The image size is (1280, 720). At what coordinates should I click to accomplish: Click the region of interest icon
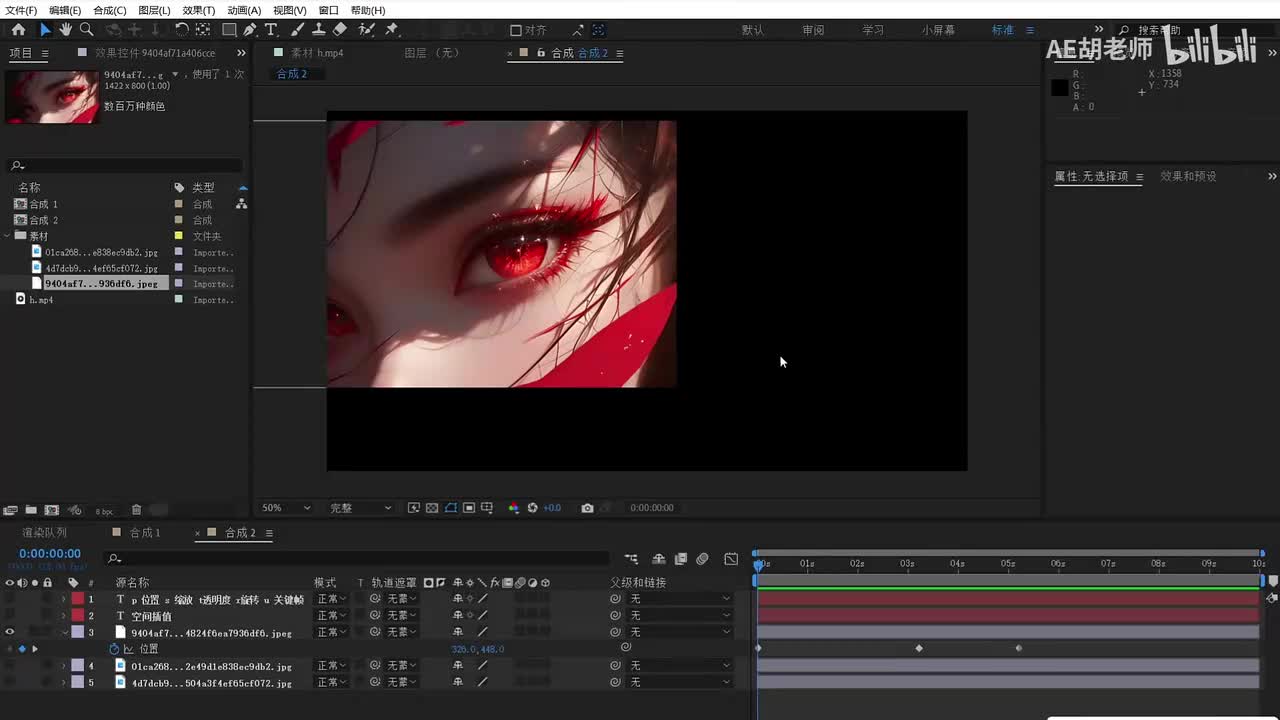click(x=469, y=508)
